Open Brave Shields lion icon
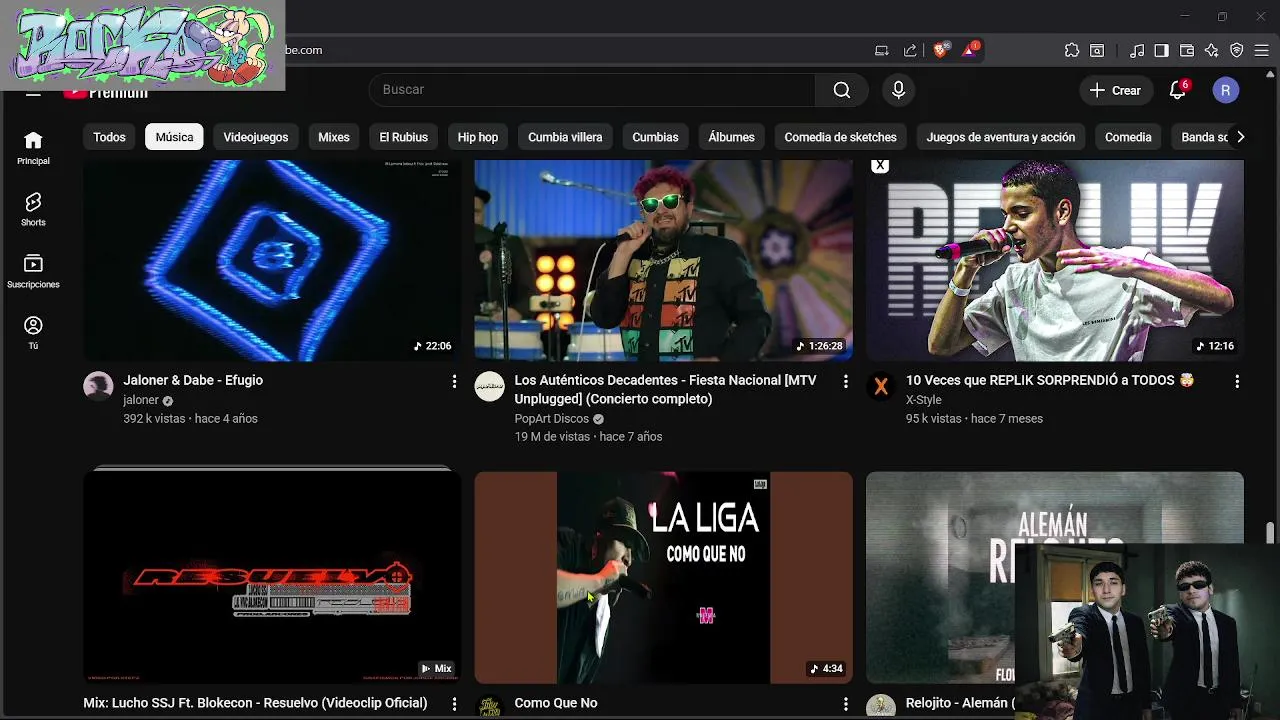Viewport: 1280px width, 720px height. coord(941,50)
